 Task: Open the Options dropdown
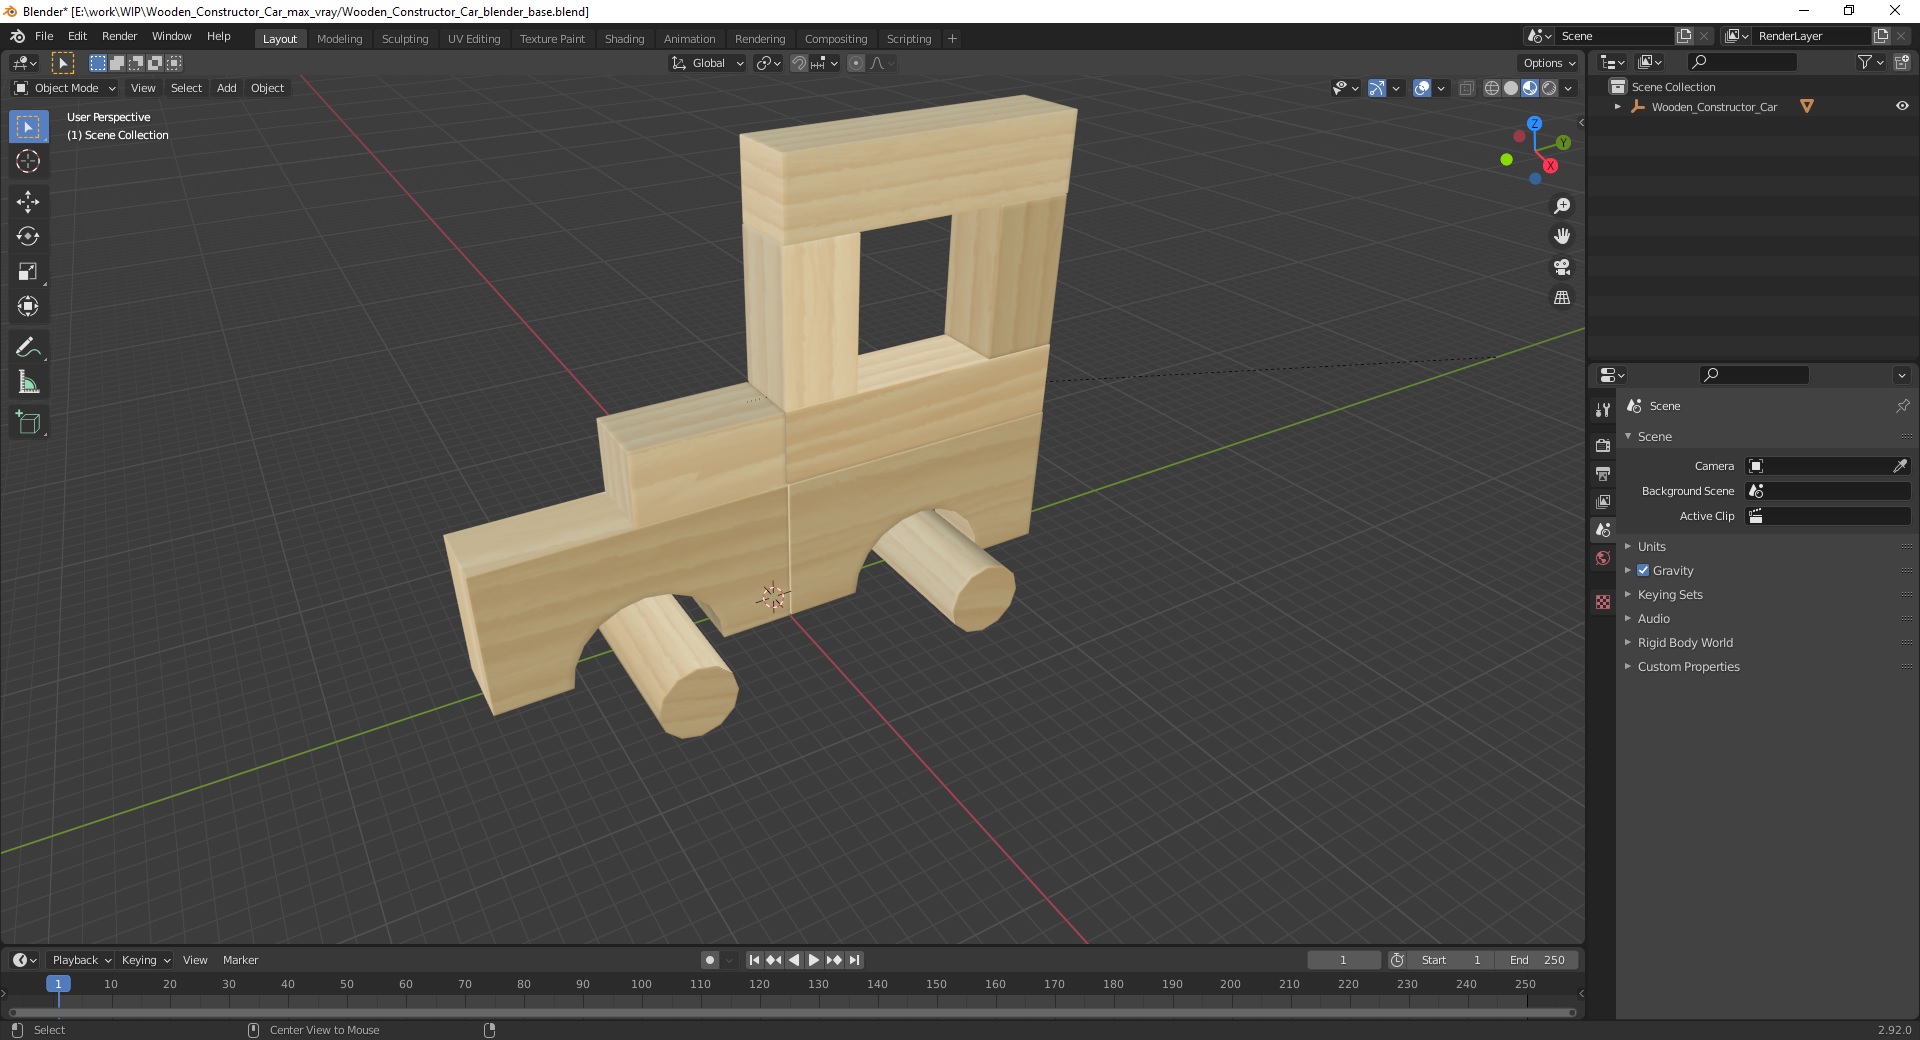pyautogui.click(x=1549, y=63)
